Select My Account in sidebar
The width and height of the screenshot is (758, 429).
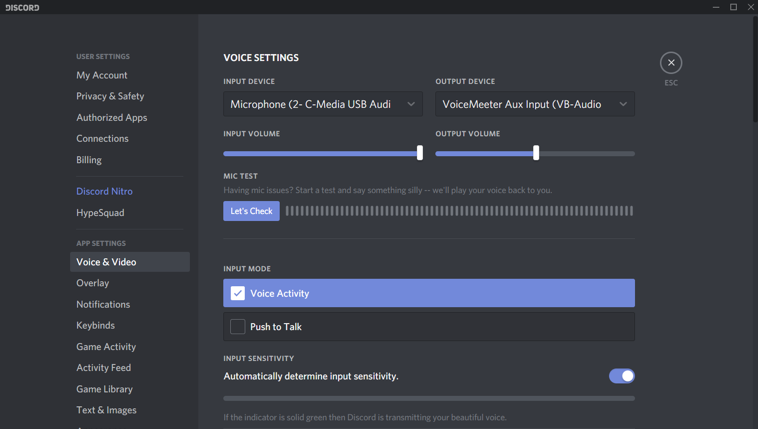(102, 75)
